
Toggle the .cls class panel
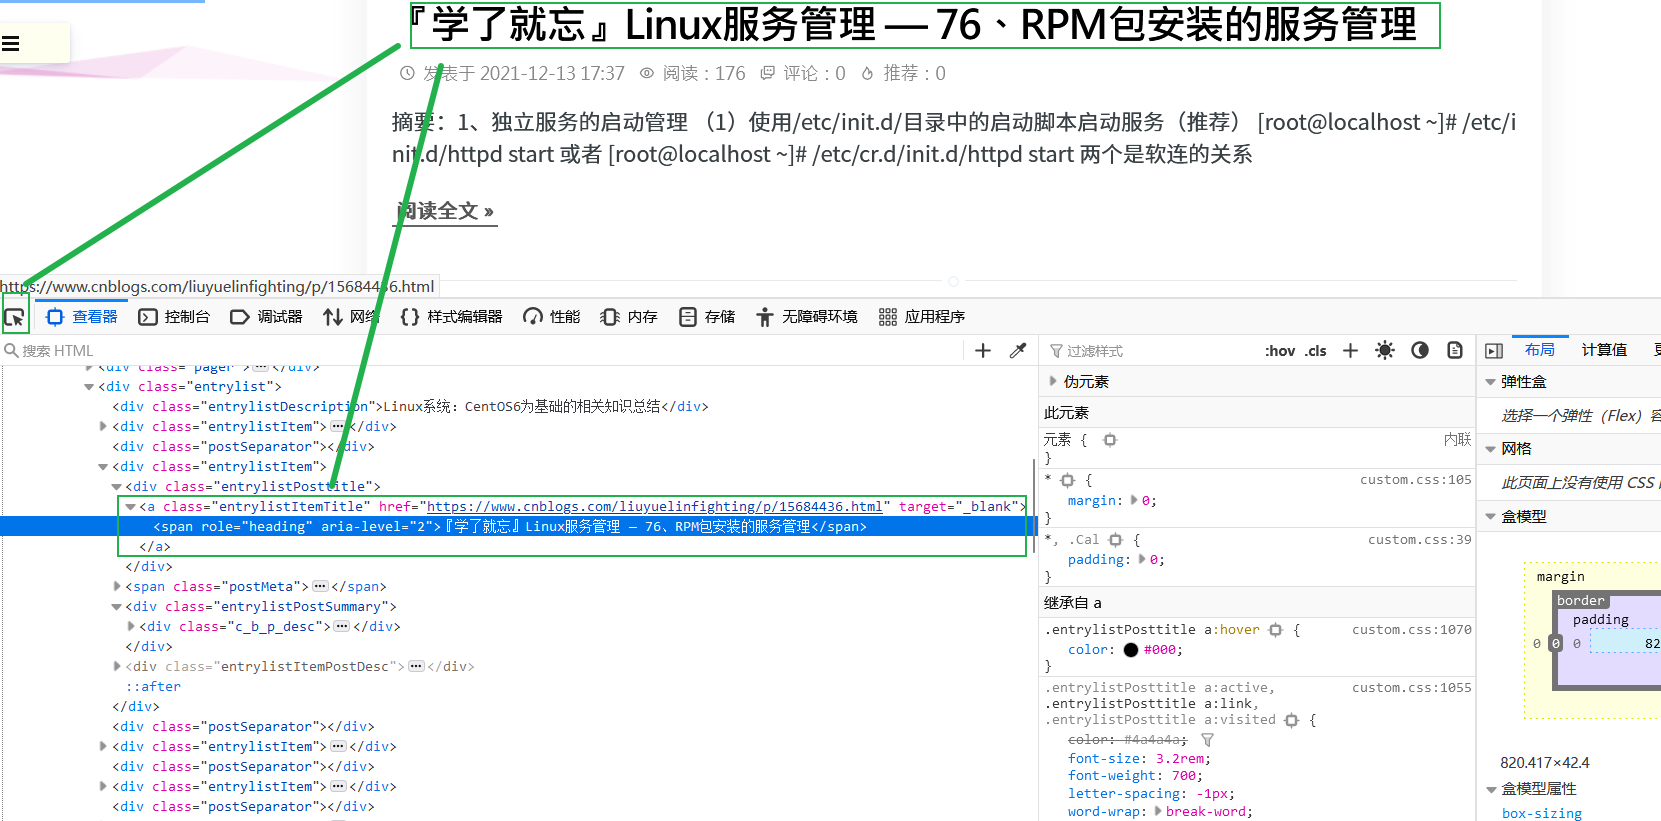[1316, 351]
